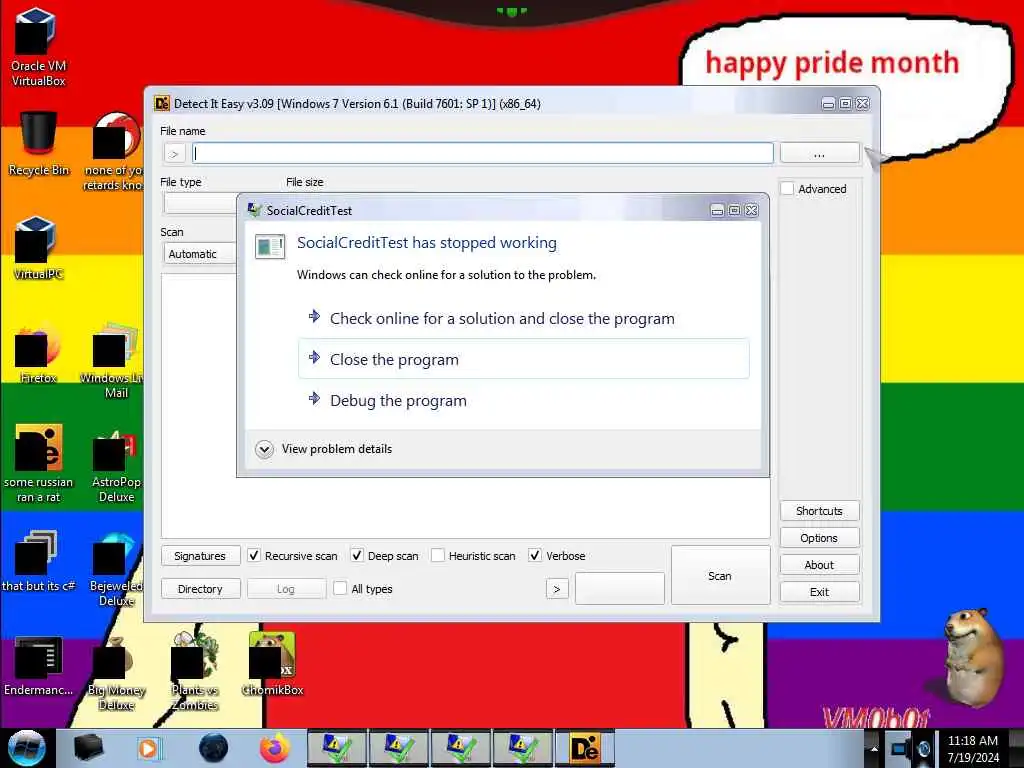Open ChomikBox desktop shortcut
The height and width of the screenshot is (768, 1024).
(272, 664)
